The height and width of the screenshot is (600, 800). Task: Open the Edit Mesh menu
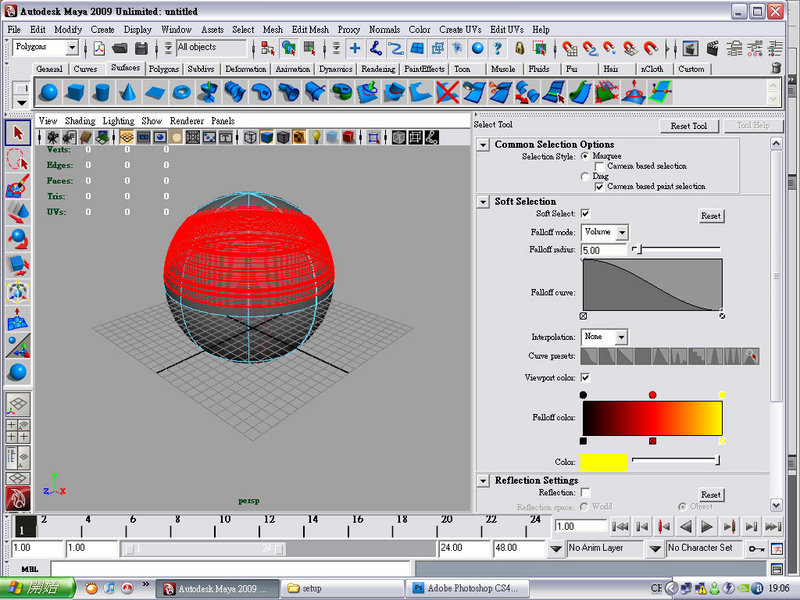[x=310, y=30]
